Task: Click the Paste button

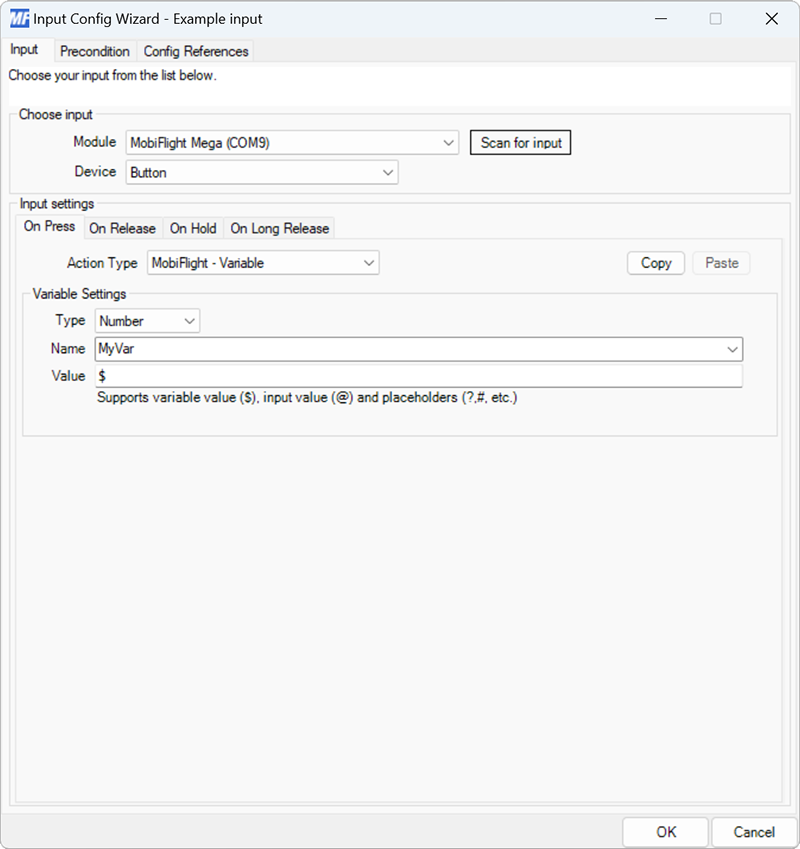Action: pyautogui.click(x=721, y=262)
